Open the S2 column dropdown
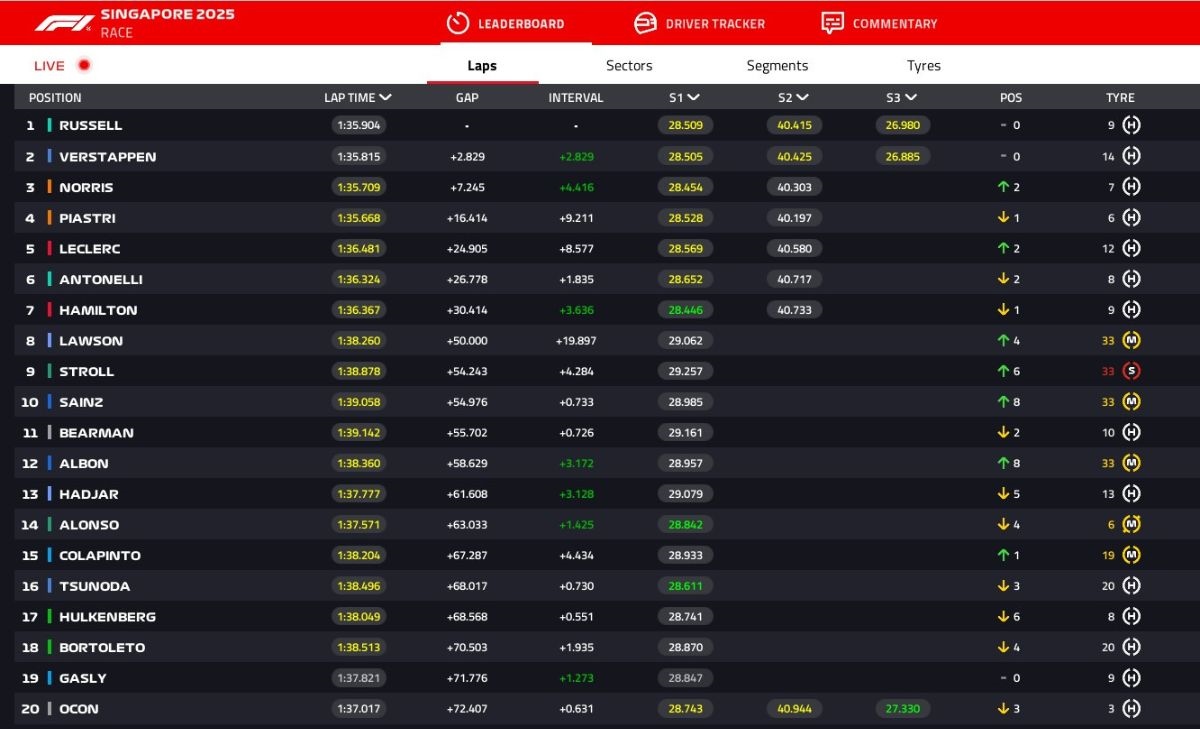The height and width of the screenshot is (729, 1200). coord(802,98)
